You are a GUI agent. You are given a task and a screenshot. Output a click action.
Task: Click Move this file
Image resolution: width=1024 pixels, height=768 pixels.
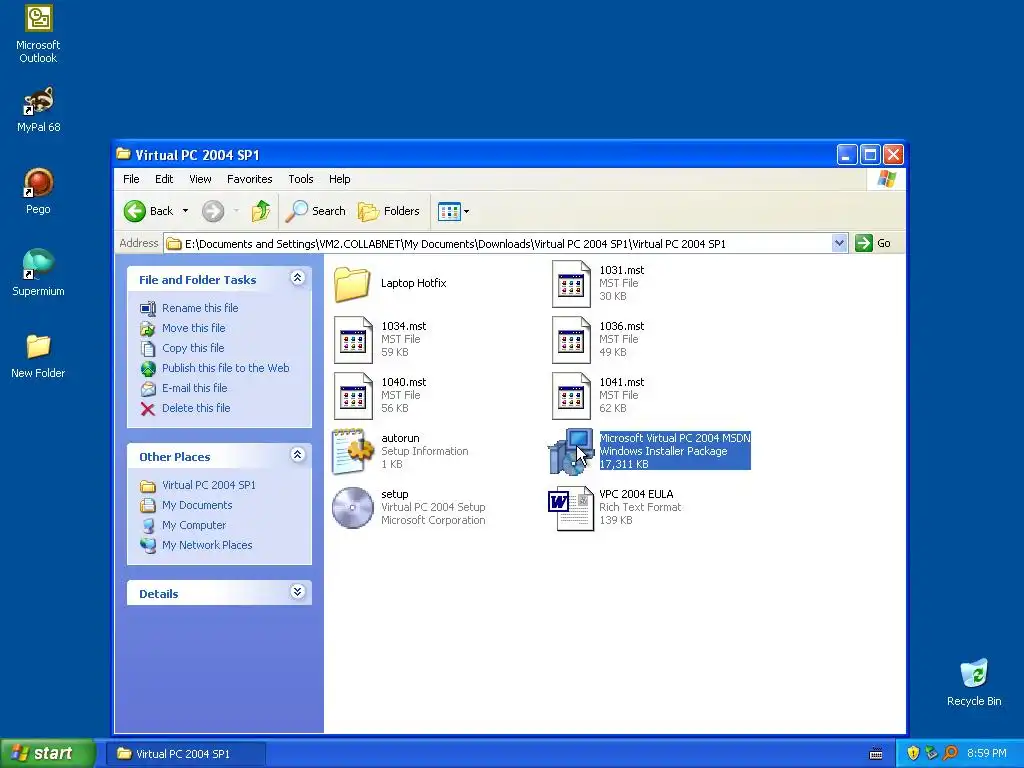[193, 328]
